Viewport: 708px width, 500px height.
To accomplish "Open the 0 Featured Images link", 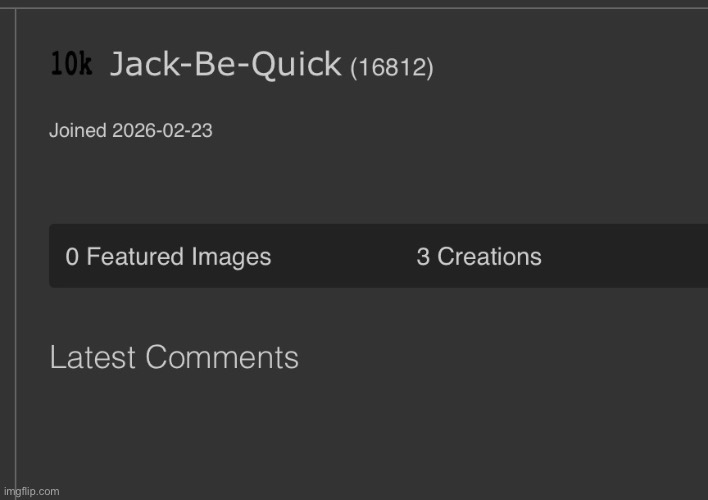I will (x=168, y=257).
